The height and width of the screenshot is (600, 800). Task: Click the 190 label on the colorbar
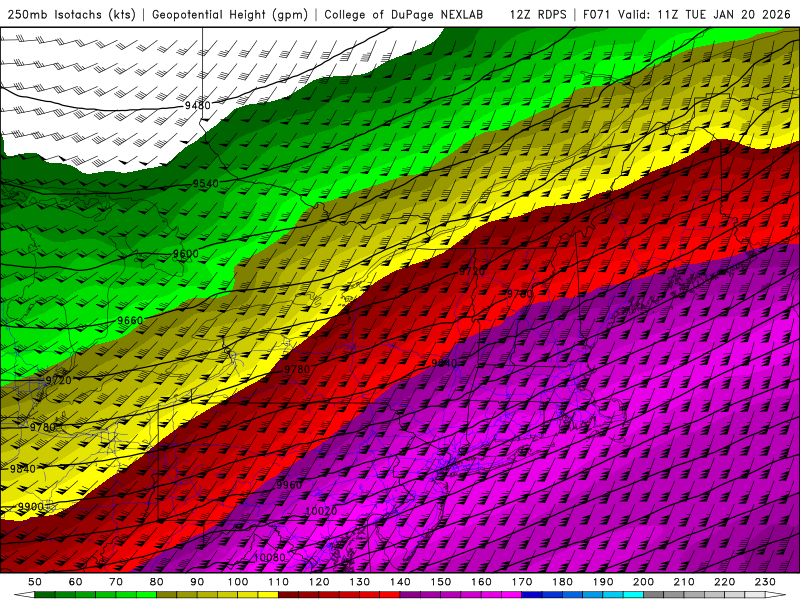pos(603,582)
